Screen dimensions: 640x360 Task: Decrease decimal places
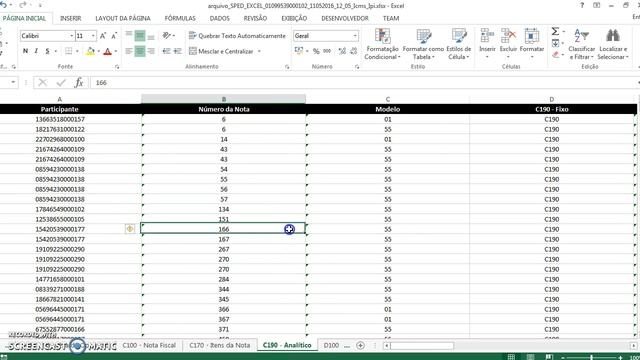pyautogui.click(x=353, y=51)
